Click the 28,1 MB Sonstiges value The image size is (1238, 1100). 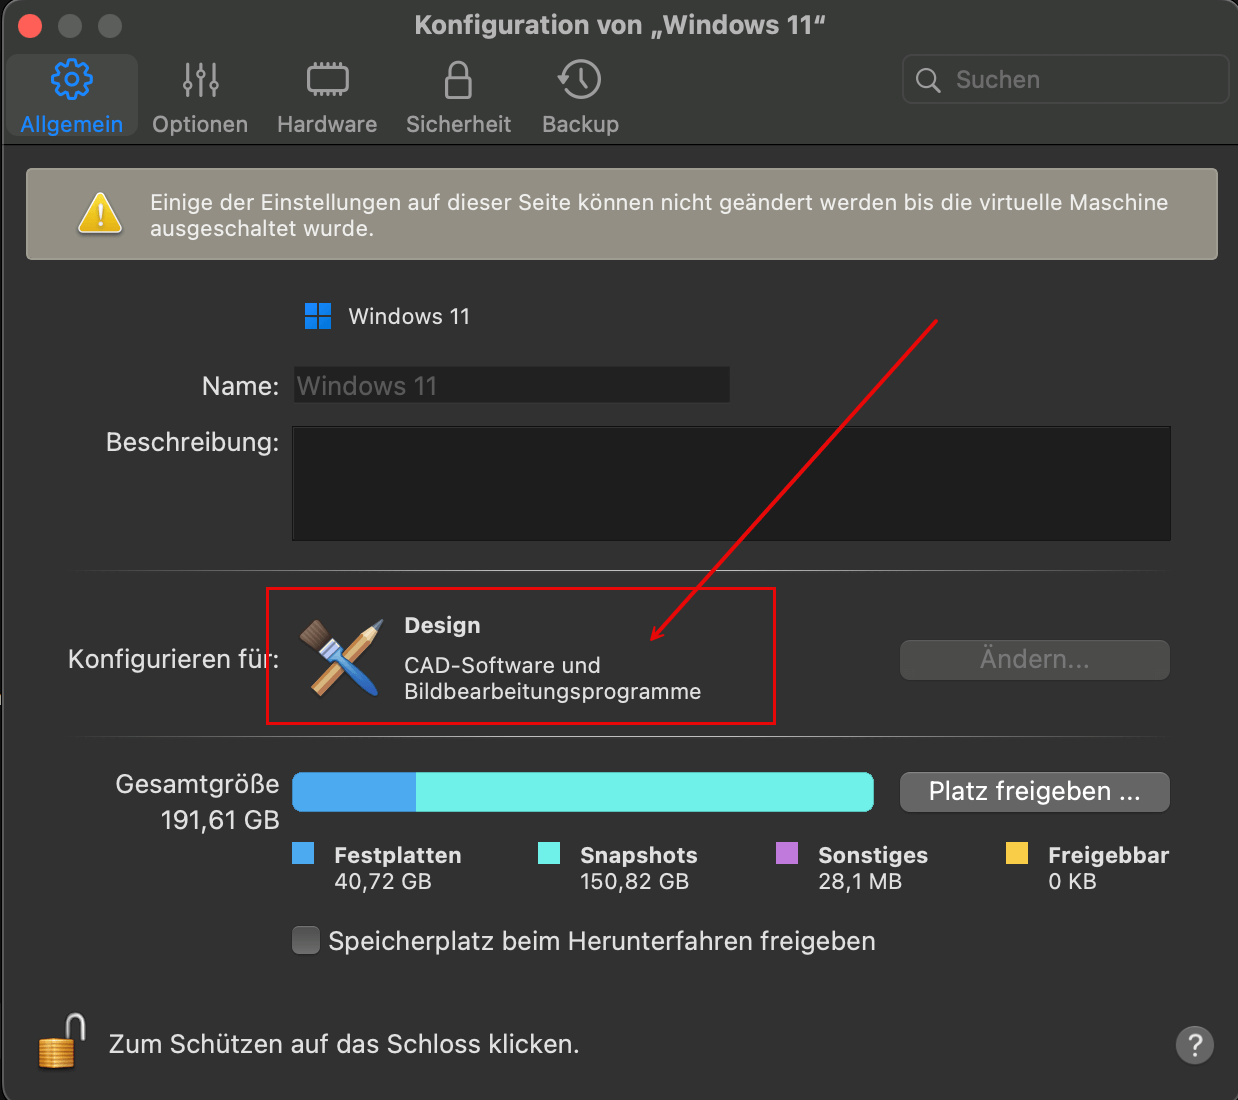click(x=860, y=881)
